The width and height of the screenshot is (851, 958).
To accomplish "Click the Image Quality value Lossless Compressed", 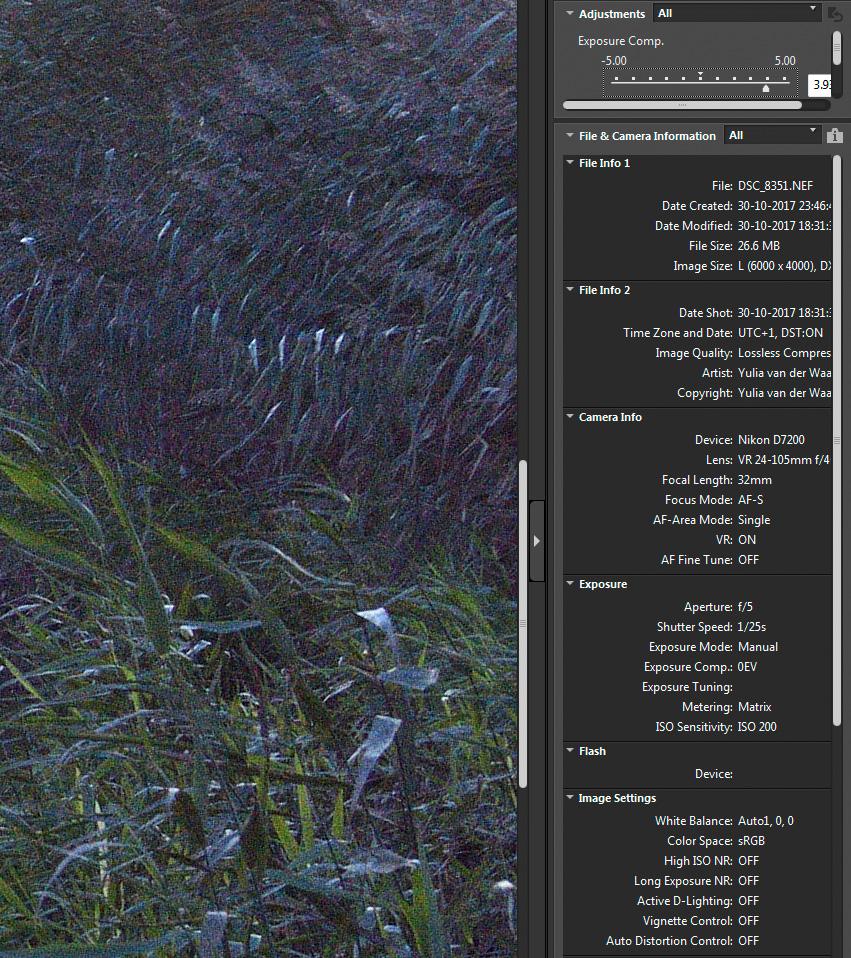I will point(784,353).
